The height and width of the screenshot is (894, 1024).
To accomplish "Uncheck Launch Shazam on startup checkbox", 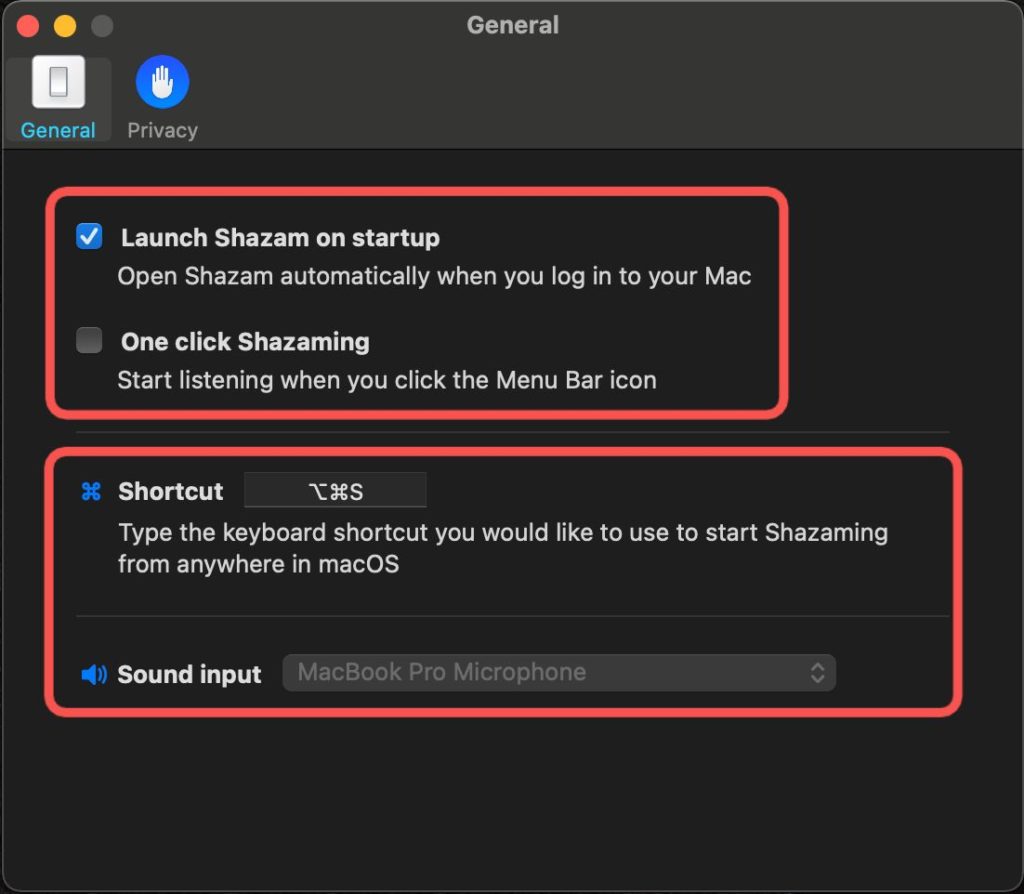I will (89, 236).
